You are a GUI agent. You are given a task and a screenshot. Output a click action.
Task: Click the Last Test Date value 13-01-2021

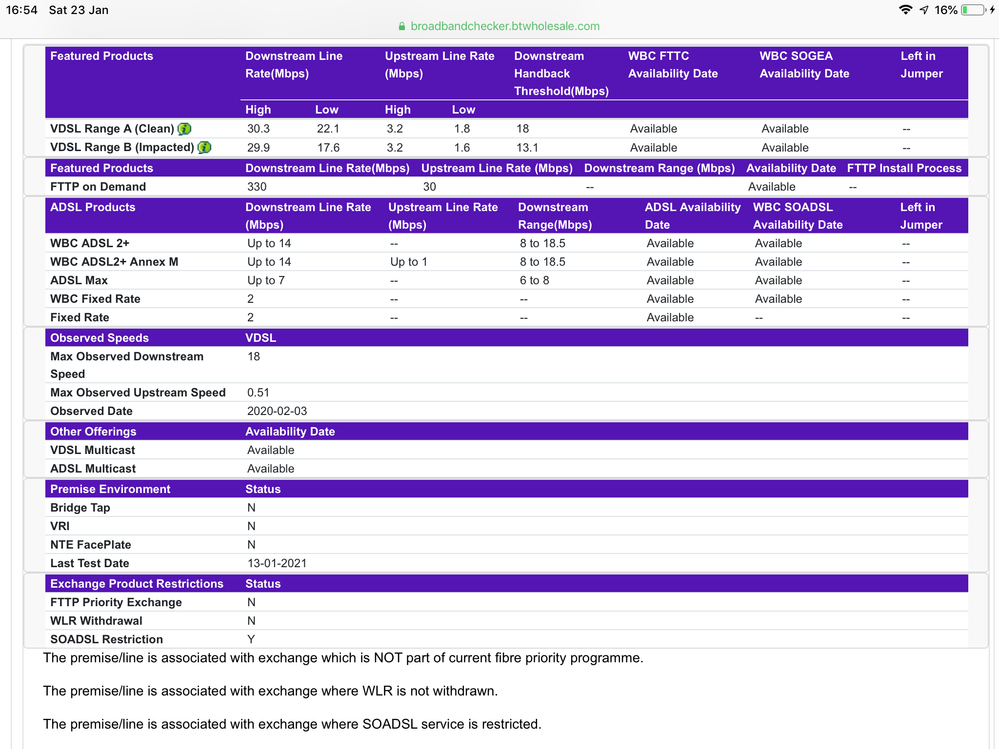click(x=277, y=563)
